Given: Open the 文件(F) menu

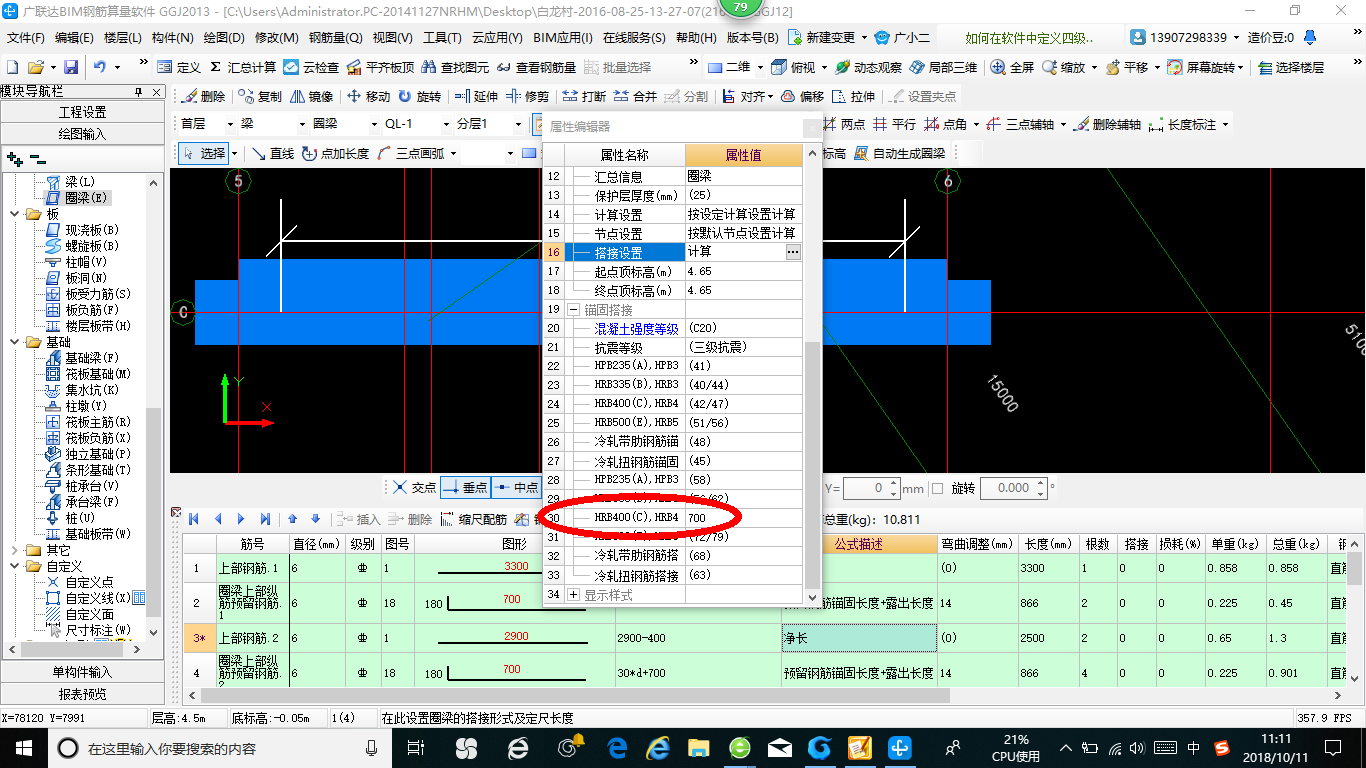Looking at the screenshot, I should tap(26, 38).
